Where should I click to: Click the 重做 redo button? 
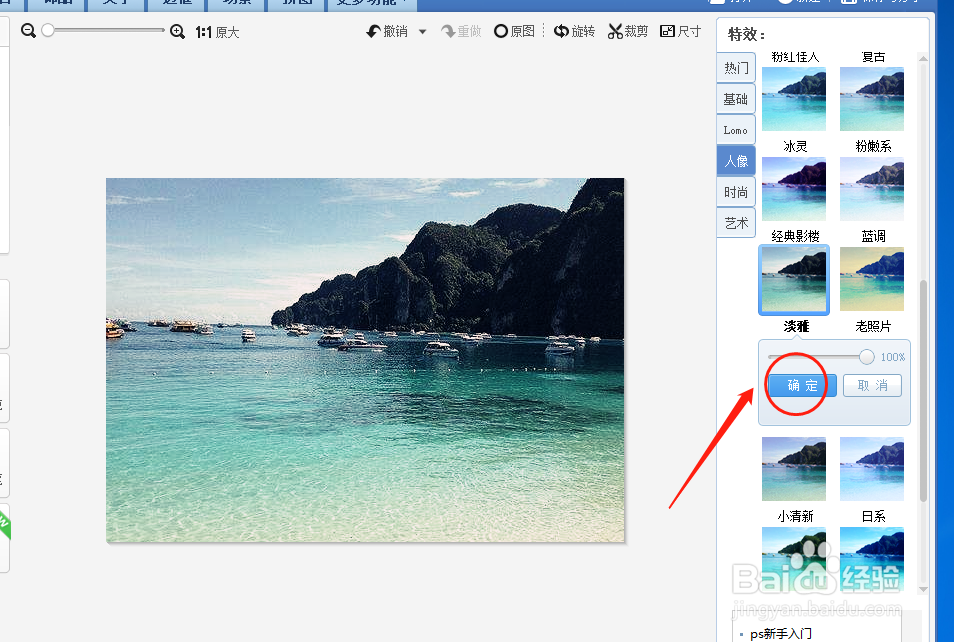[461, 31]
